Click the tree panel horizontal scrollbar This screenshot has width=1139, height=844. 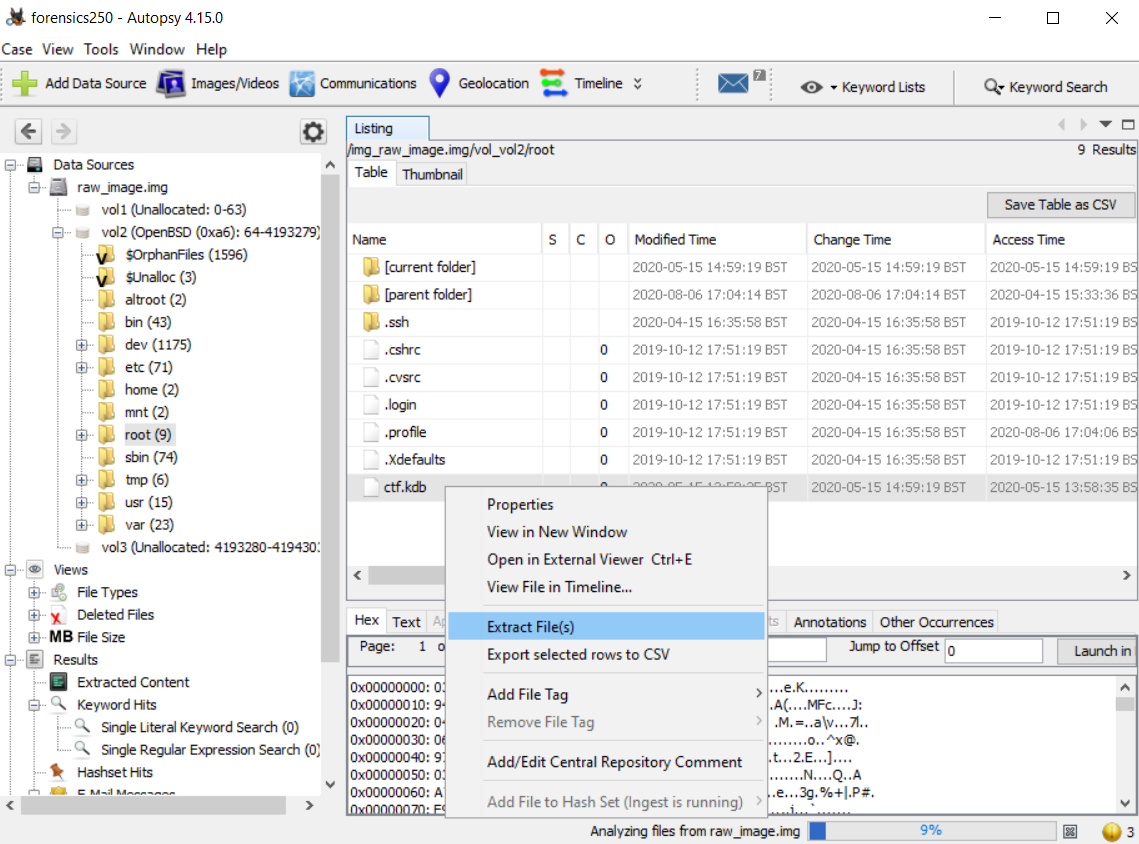[x=153, y=806]
